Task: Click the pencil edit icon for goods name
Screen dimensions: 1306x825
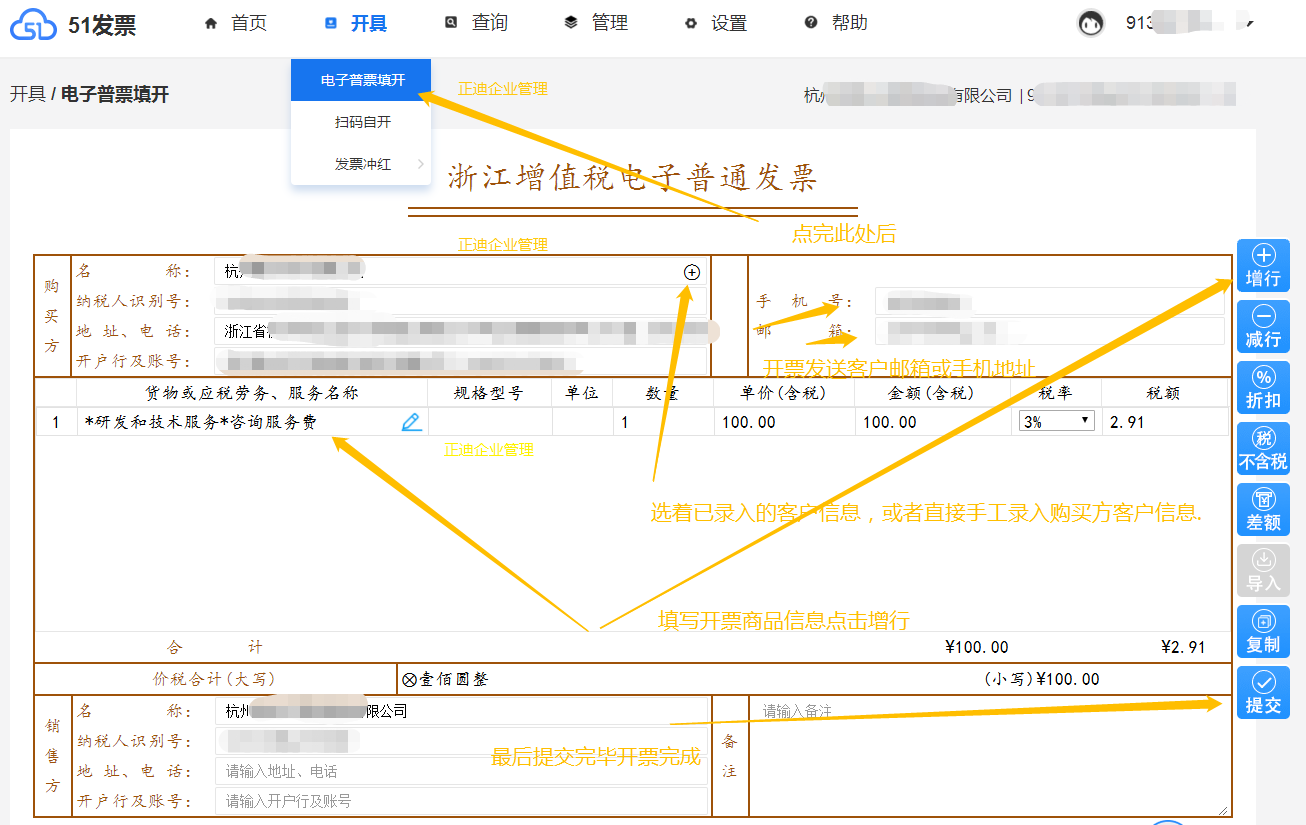Action: 411,422
